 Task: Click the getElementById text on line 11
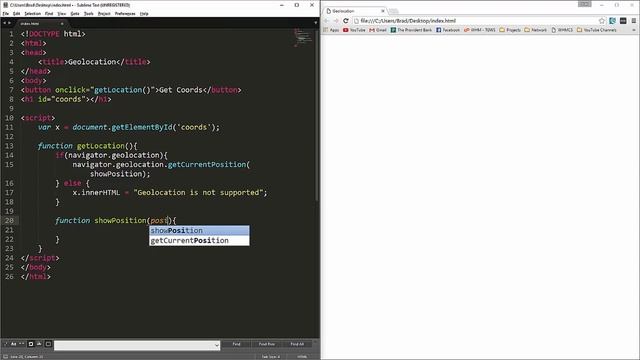(x=142, y=127)
